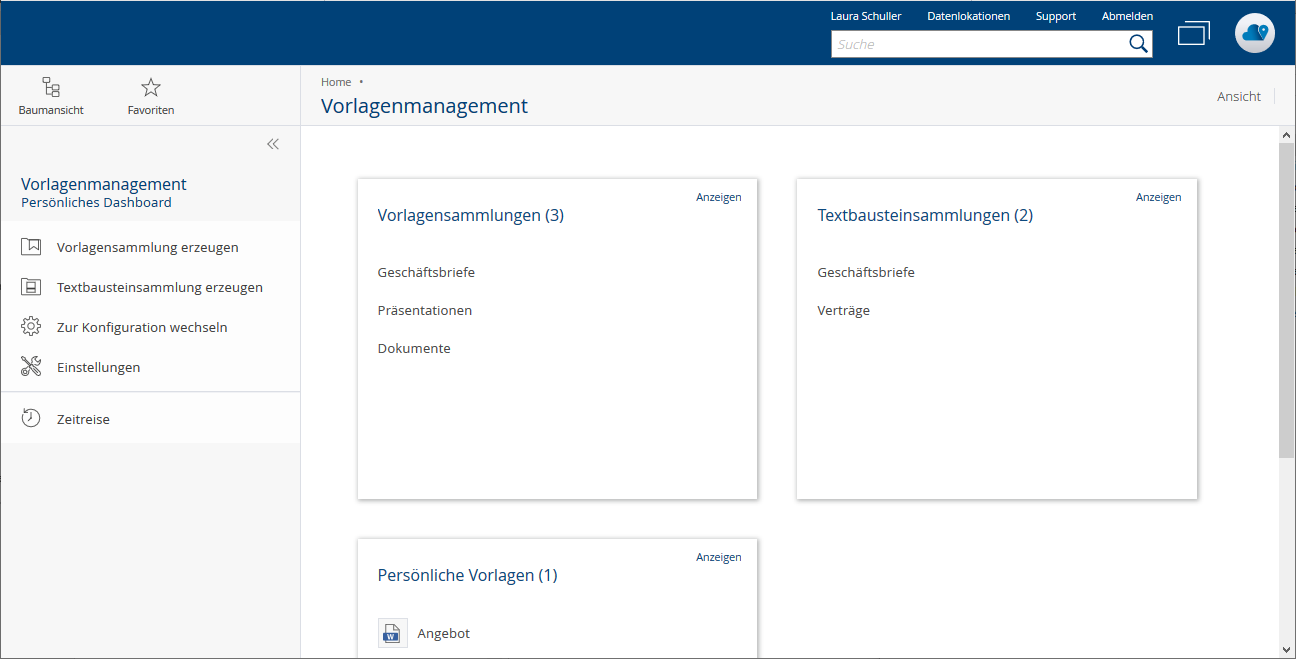Click Anzeigen on Persönliche Vorlagen card
This screenshot has height=659, width=1296.
[x=719, y=557]
